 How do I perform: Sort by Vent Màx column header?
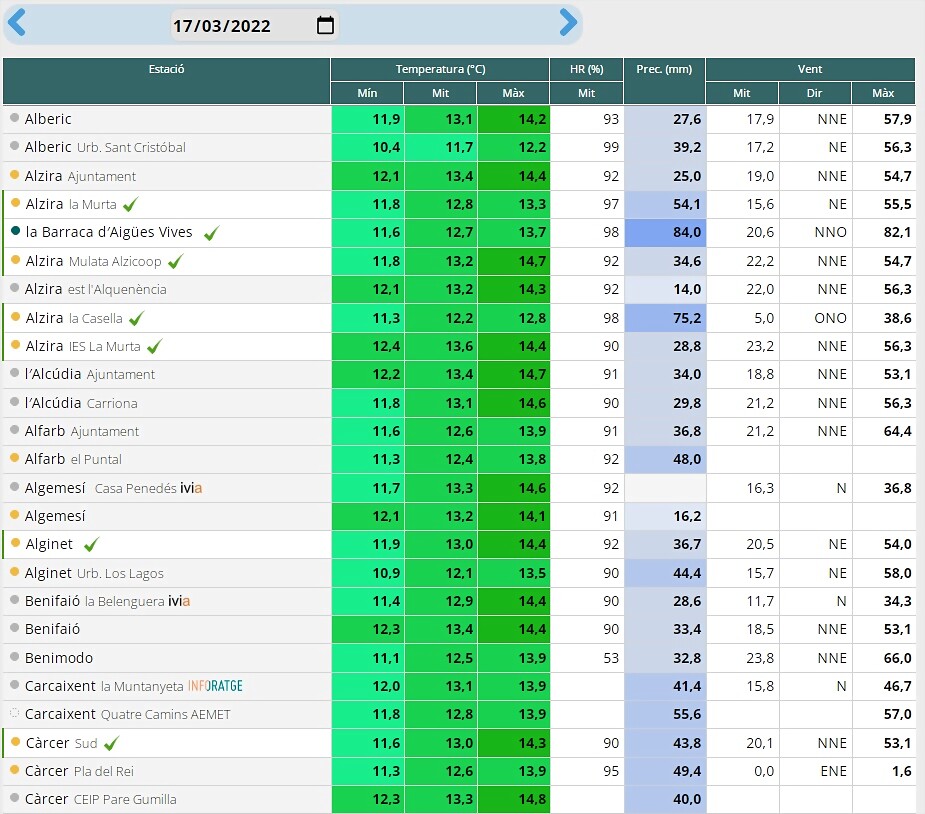883,93
